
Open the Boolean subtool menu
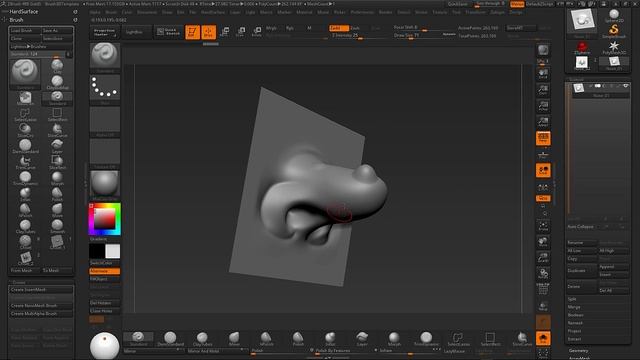coord(576,315)
